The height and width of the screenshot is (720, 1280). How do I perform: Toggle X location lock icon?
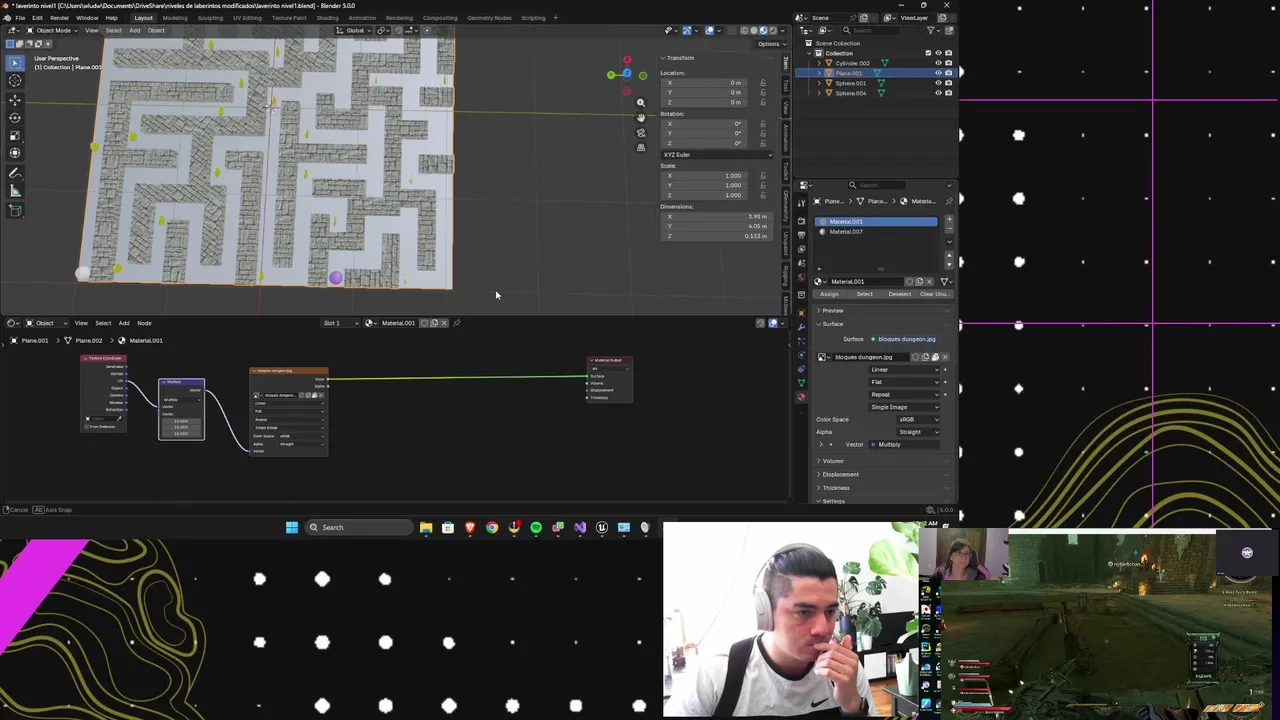[763, 83]
